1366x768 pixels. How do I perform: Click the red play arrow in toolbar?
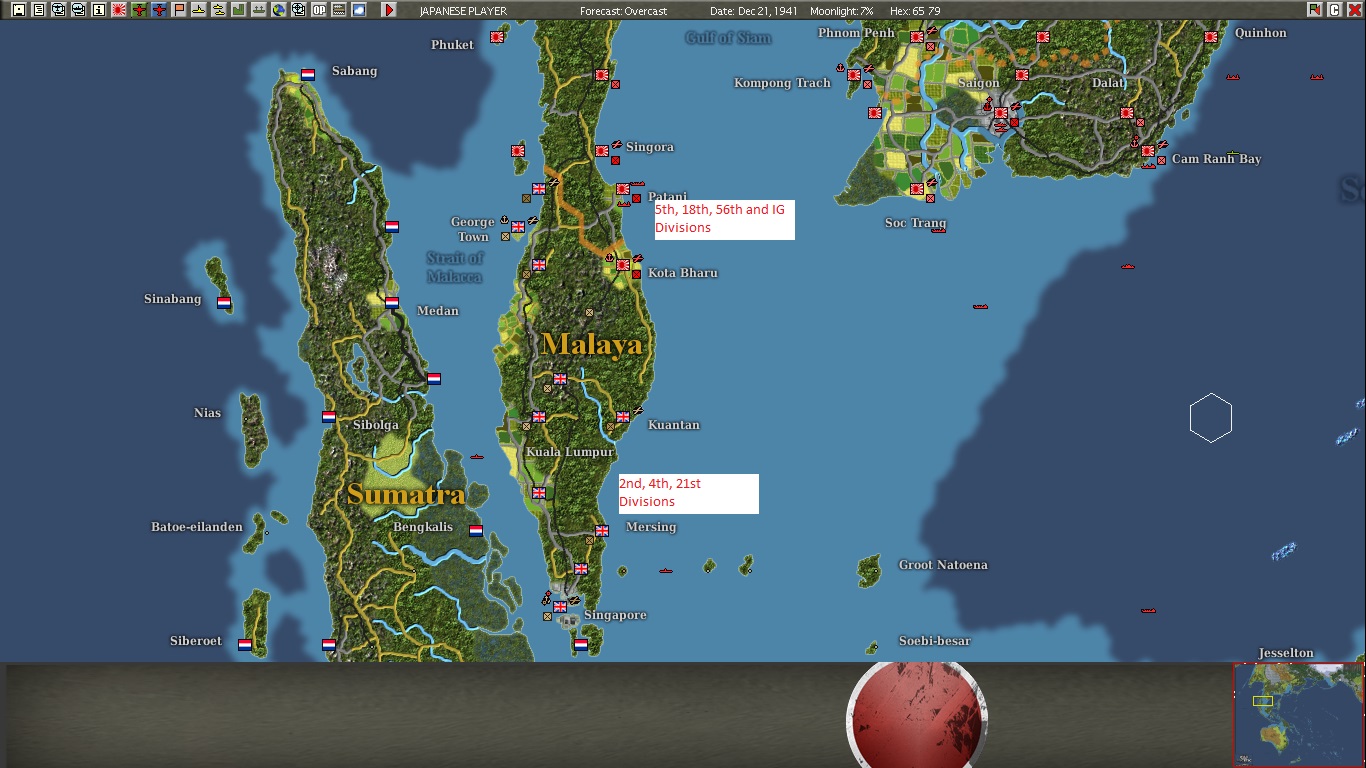coord(389,10)
